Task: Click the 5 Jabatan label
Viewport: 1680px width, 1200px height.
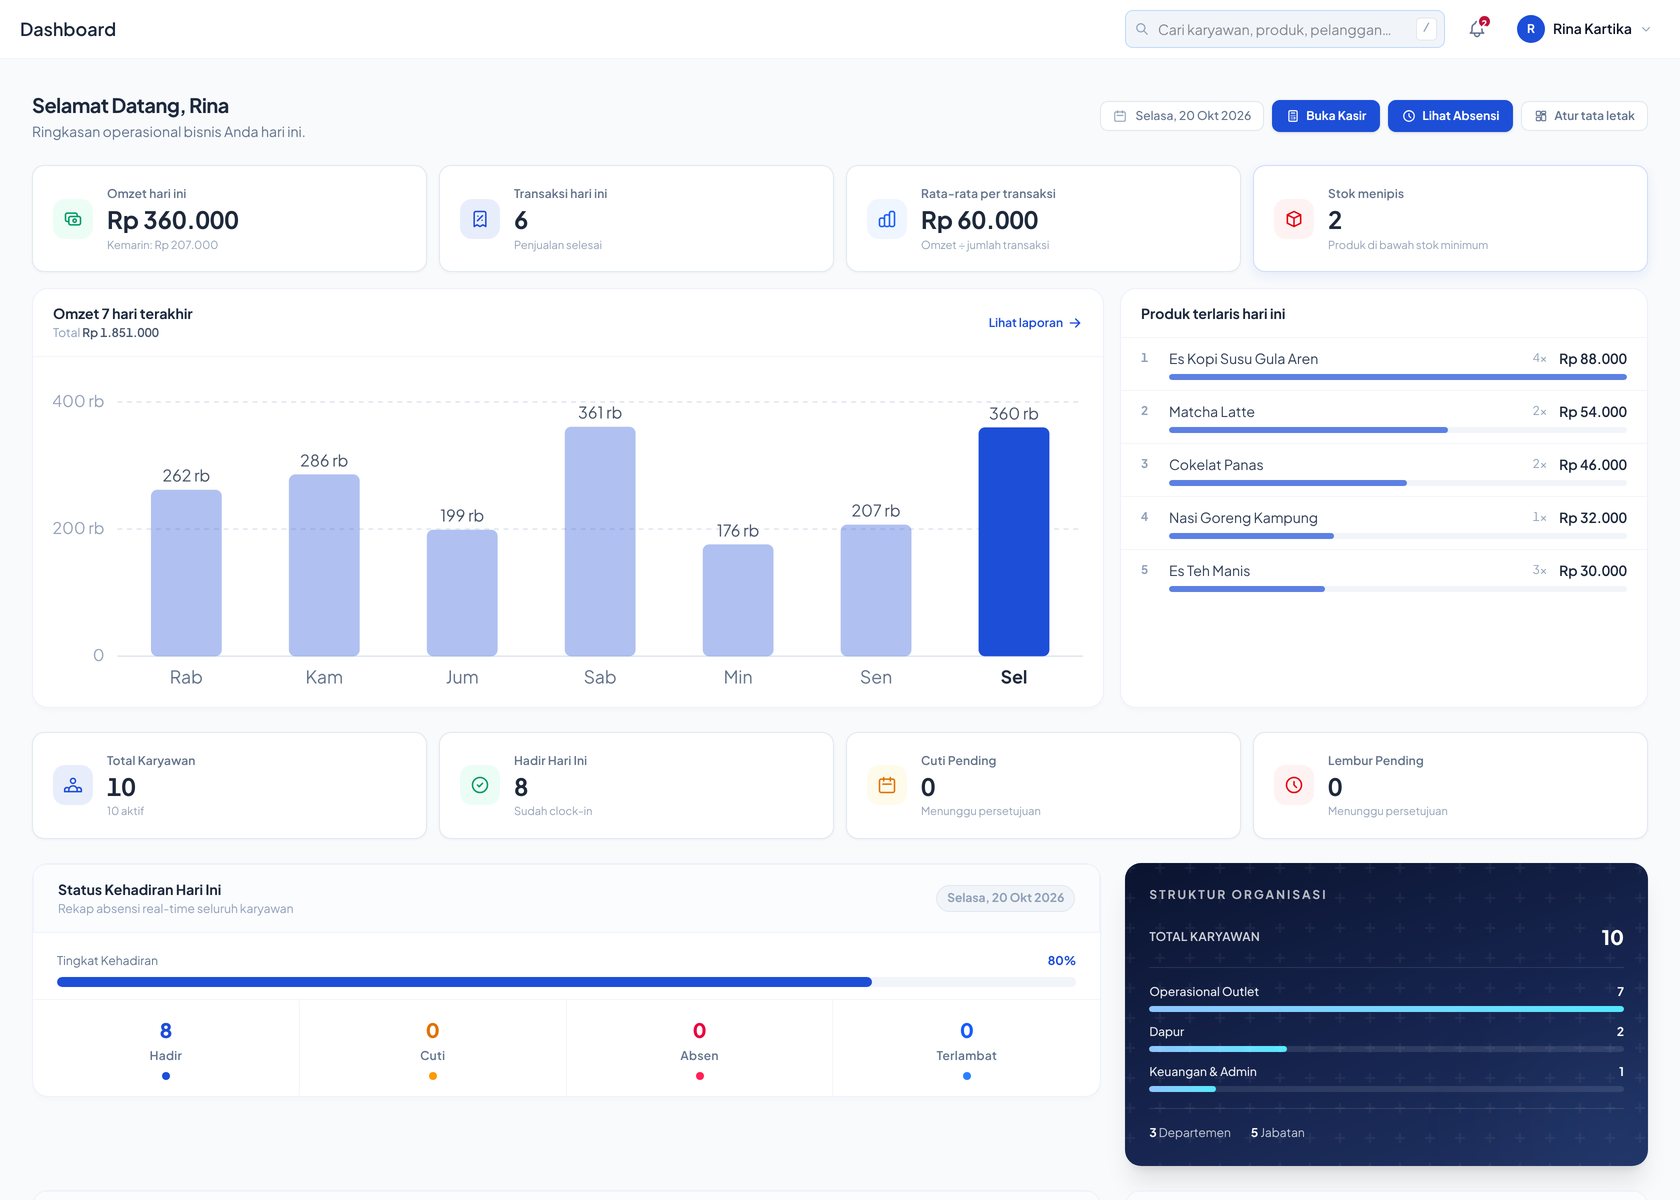Action: [x=1277, y=1133]
